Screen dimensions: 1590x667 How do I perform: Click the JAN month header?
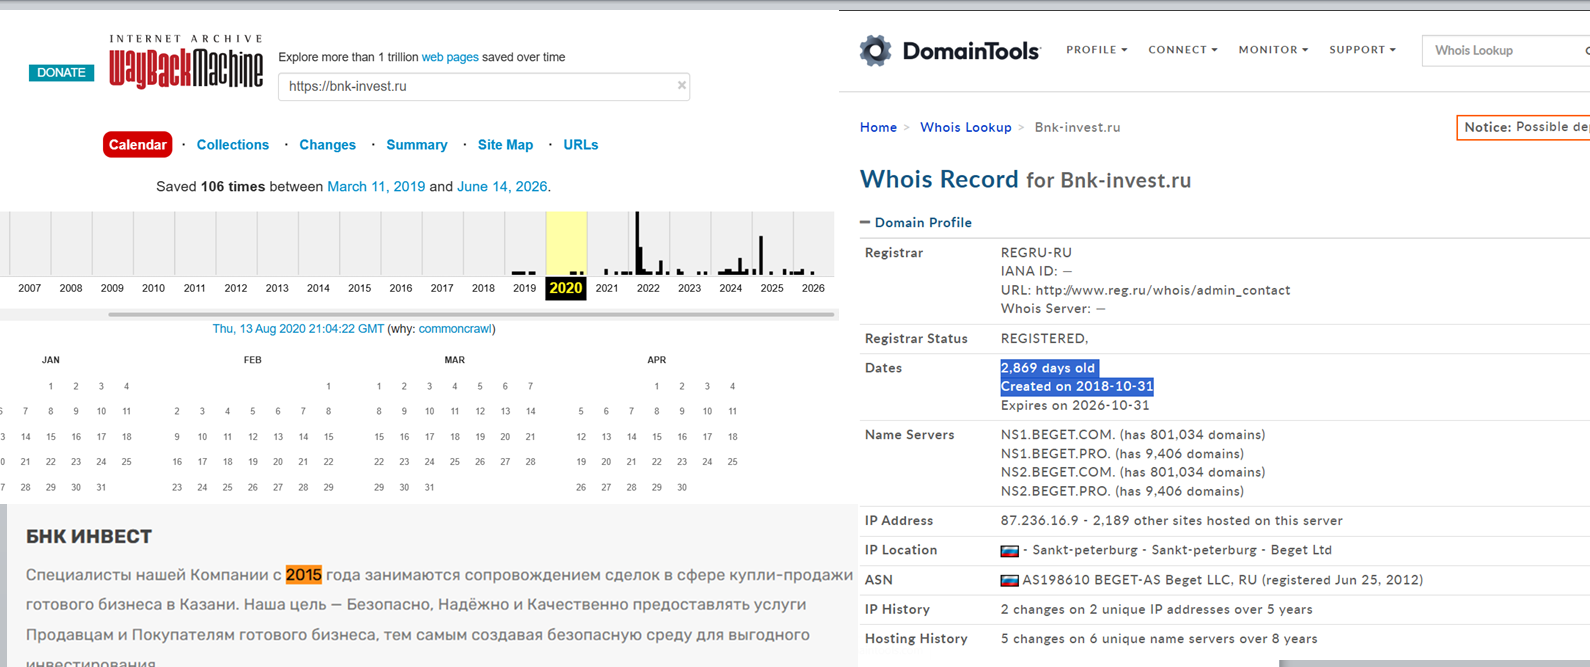tap(51, 360)
